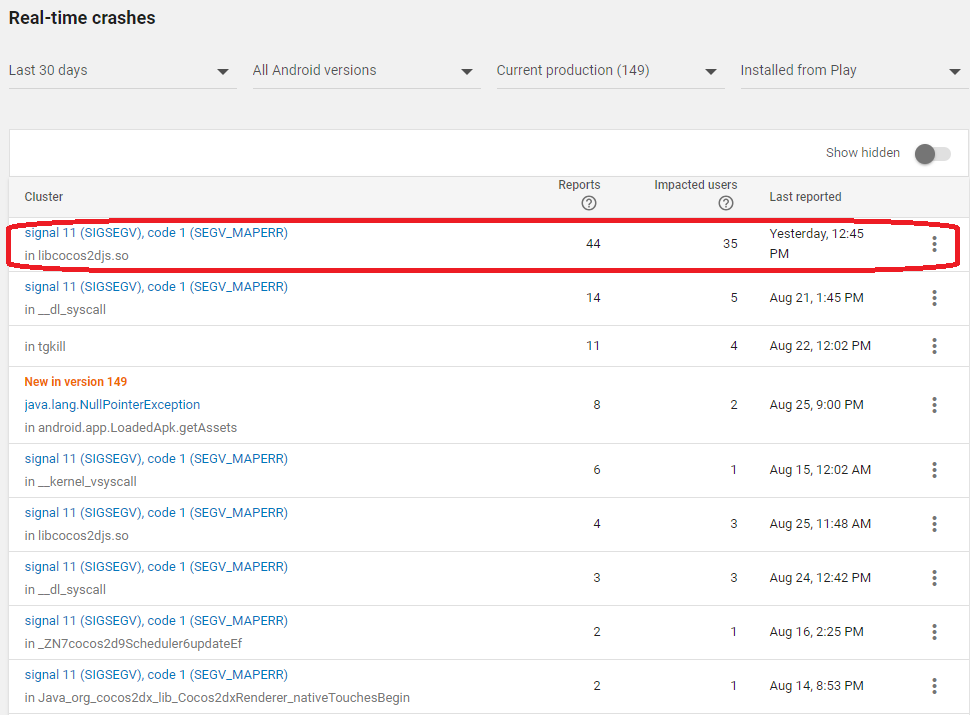Expand the Last 30 days dropdown
970x715 pixels.
coord(122,71)
